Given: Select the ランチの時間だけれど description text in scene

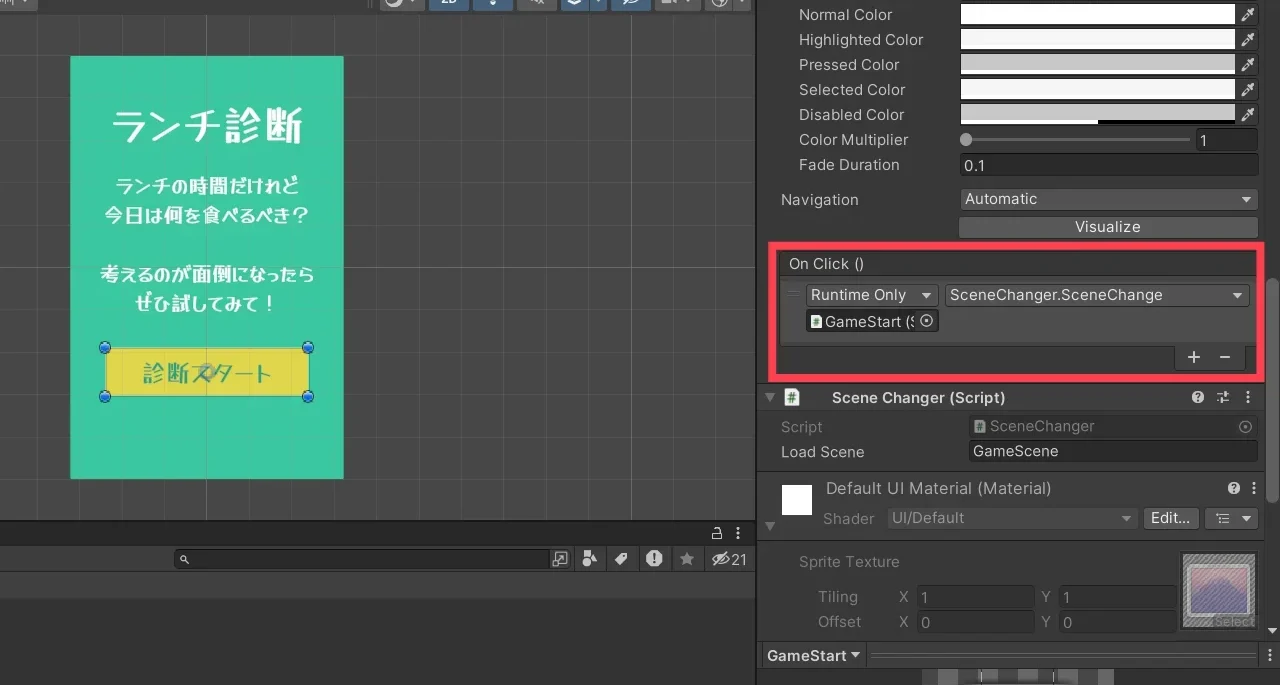Looking at the screenshot, I should pyautogui.click(x=207, y=186).
